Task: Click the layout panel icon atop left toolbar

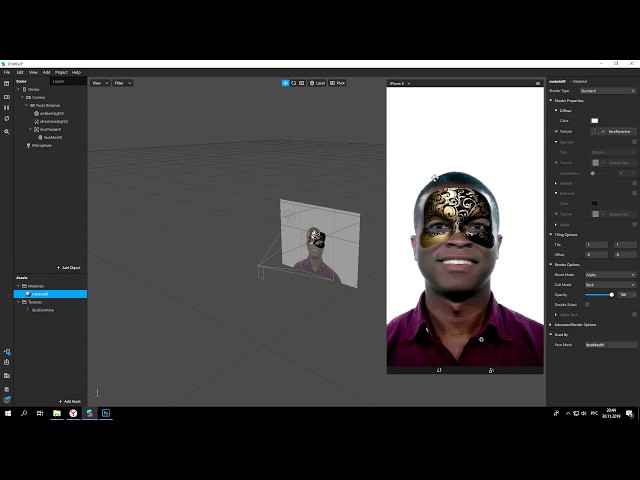Action: [x=7, y=83]
